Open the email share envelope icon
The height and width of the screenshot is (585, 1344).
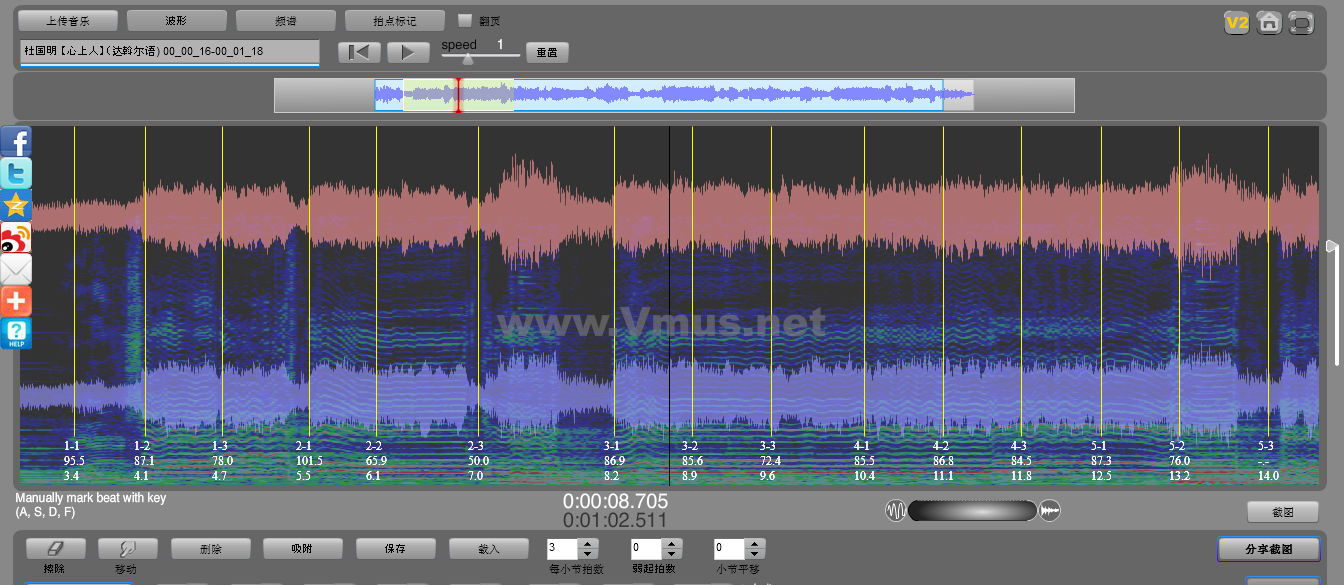[x=17, y=269]
